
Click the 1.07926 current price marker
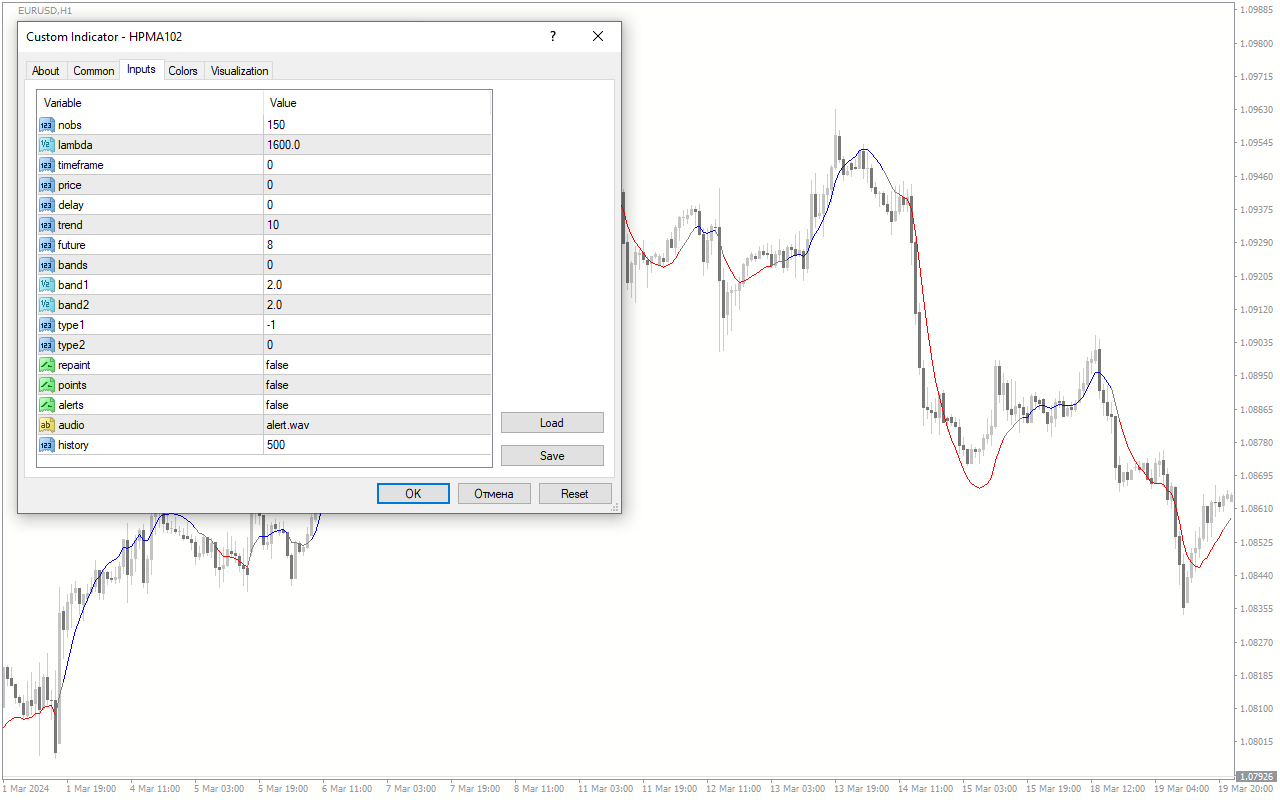coord(1256,776)
